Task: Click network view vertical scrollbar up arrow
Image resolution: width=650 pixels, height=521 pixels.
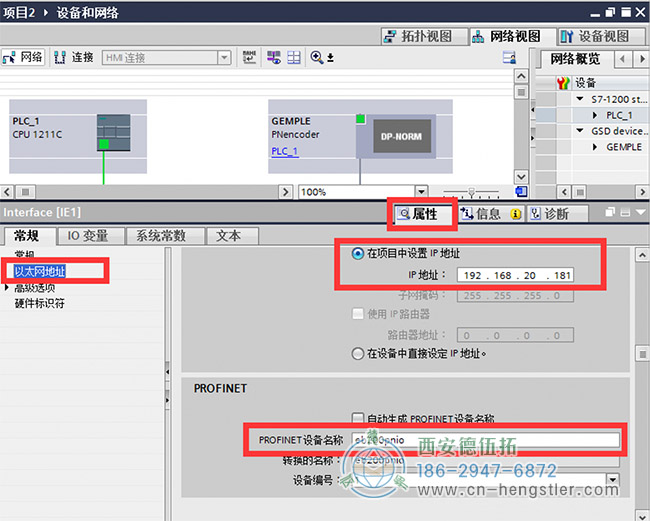Action: pos(521,76)
